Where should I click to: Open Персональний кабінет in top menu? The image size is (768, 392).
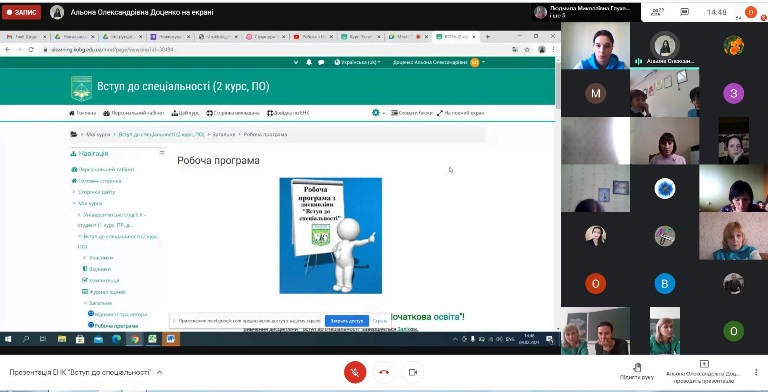point(134,113)
